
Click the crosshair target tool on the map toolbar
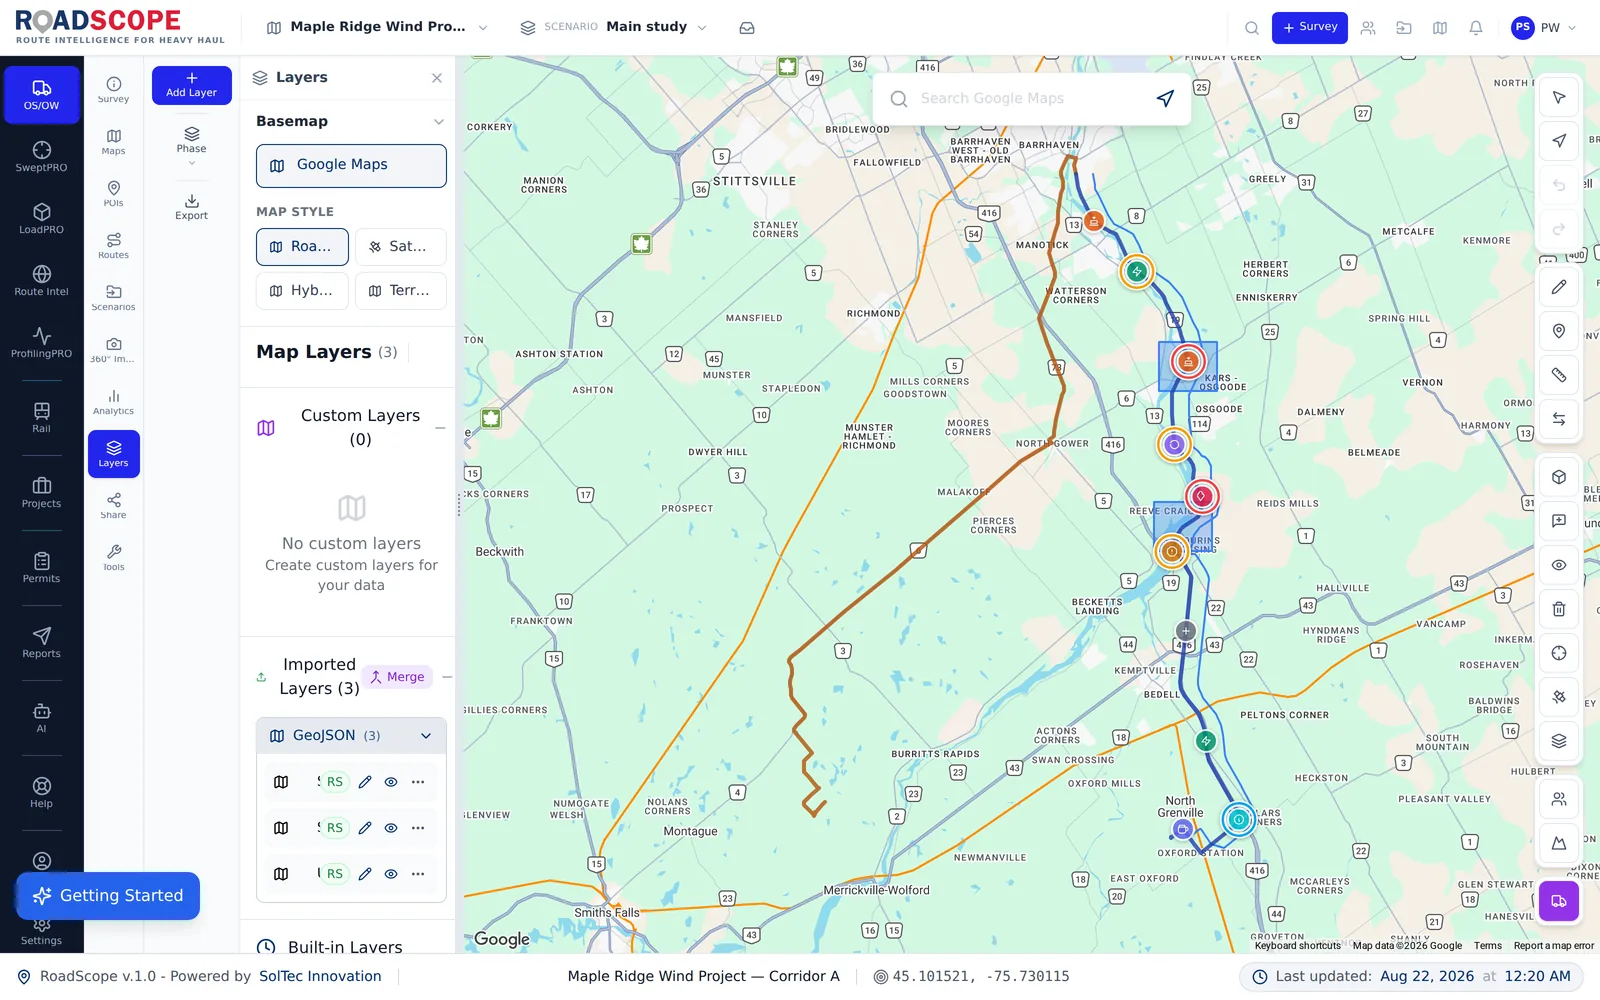click(1559, 653)
